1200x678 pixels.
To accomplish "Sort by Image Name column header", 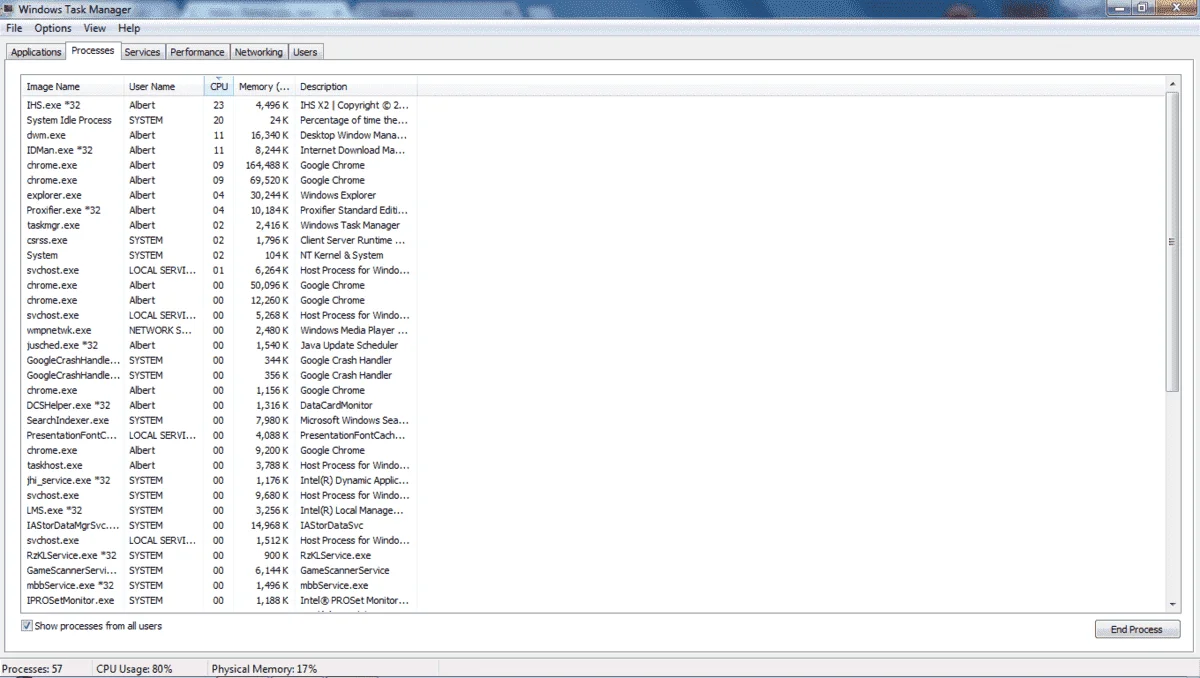I will click(73, 86).
